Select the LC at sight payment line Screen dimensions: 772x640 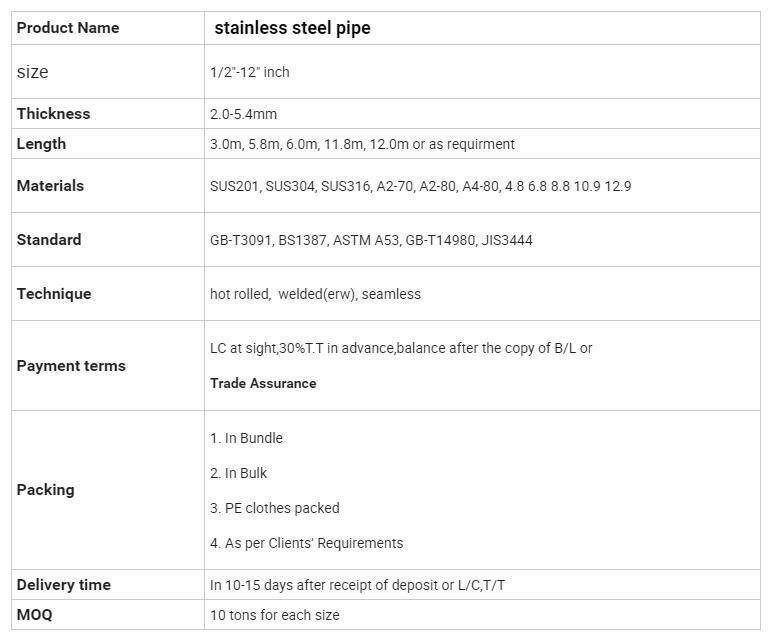click(401, 348)
